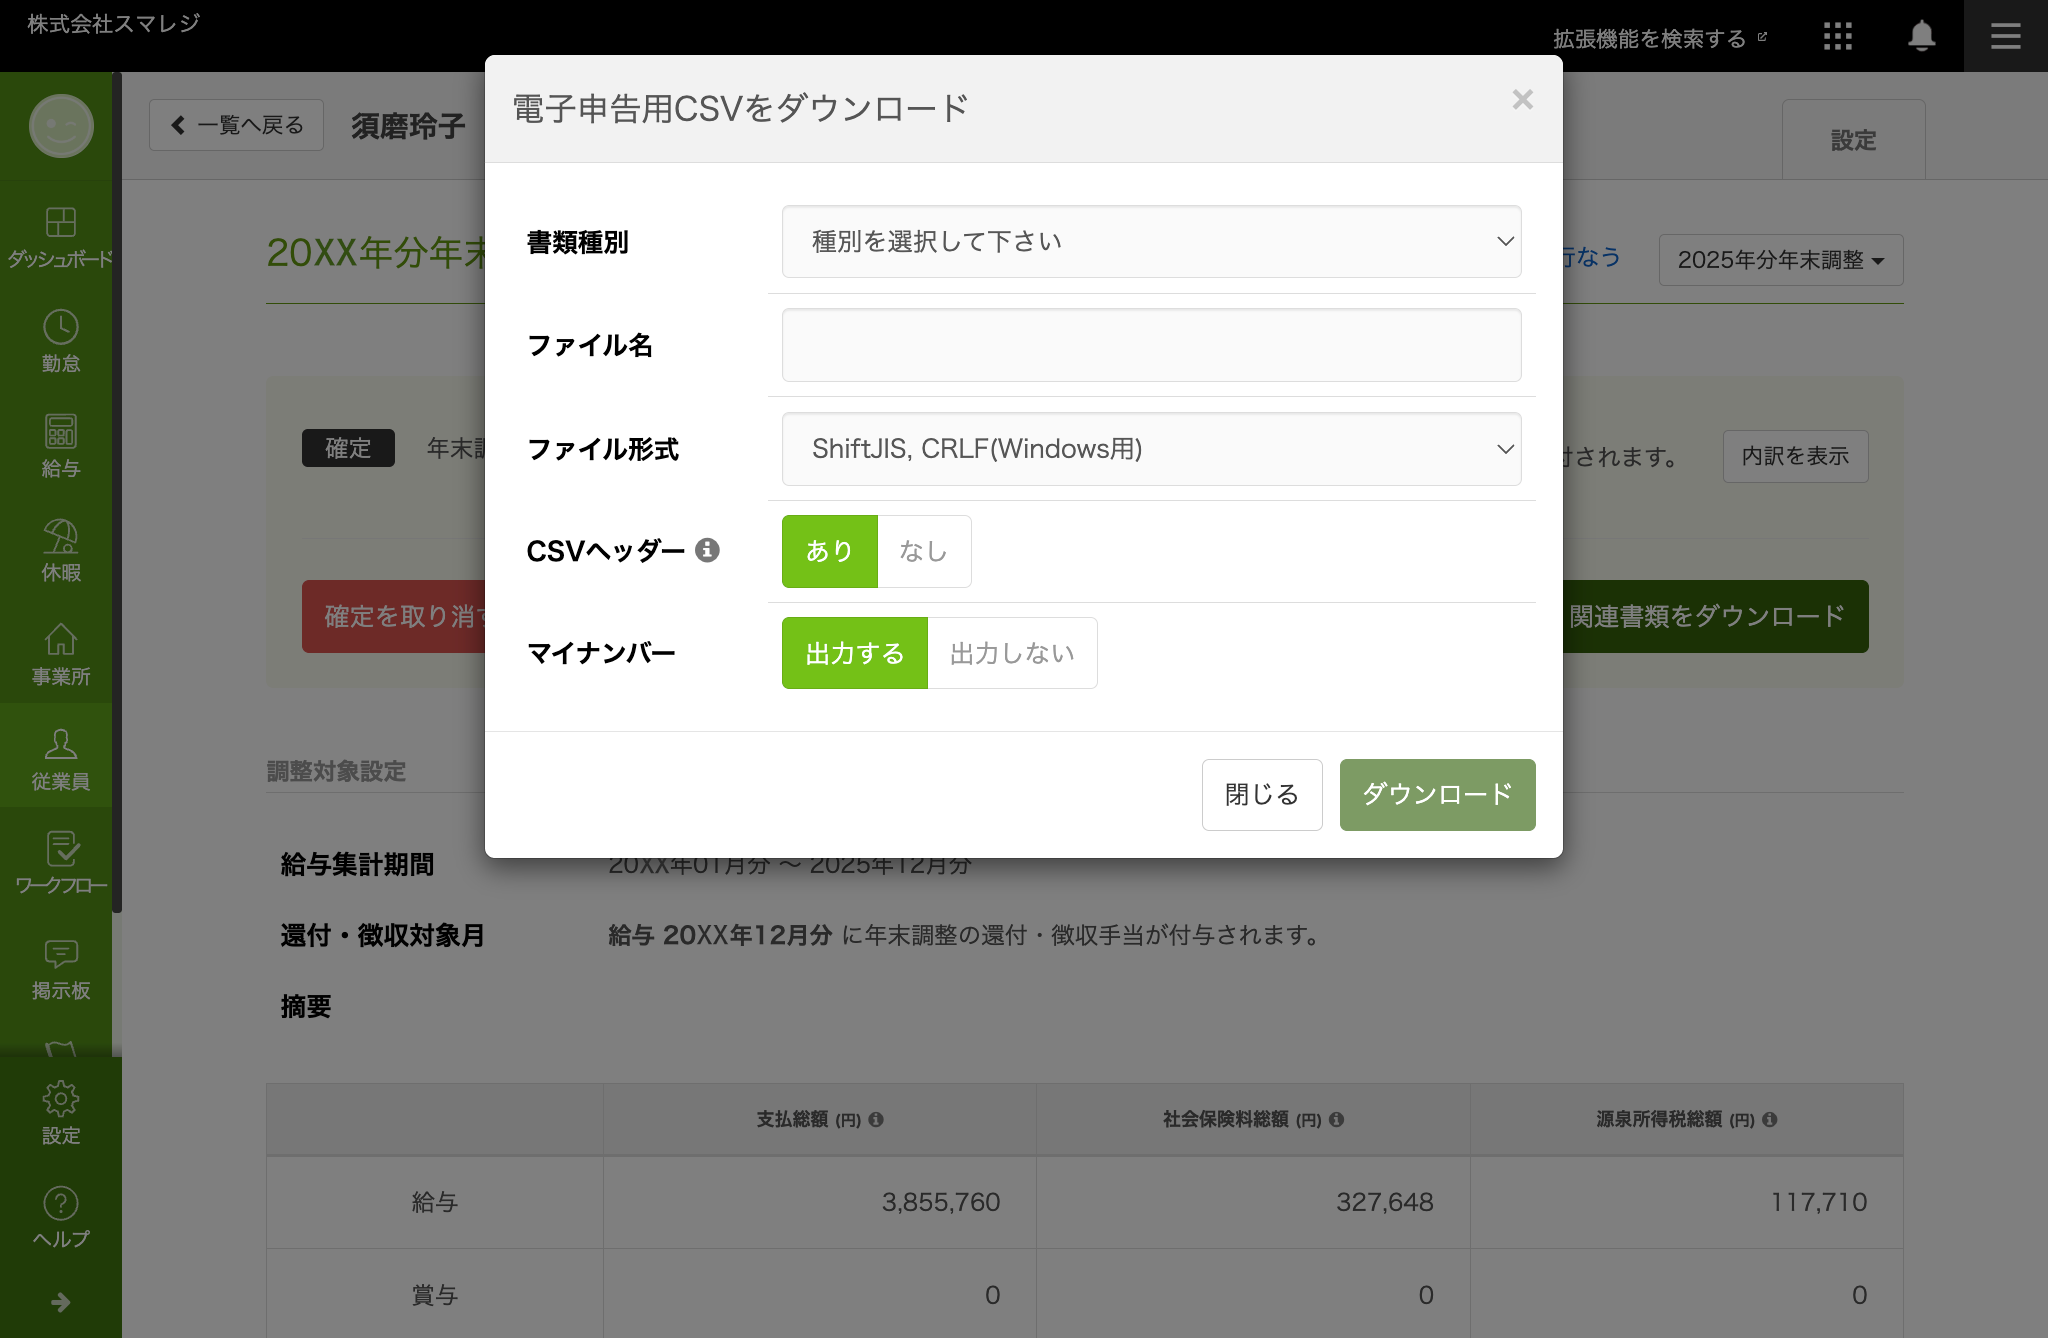The height and width of the screenshot is (1338, 2048).
Task: Switch to the 設定 tab
Action: 1853,141
